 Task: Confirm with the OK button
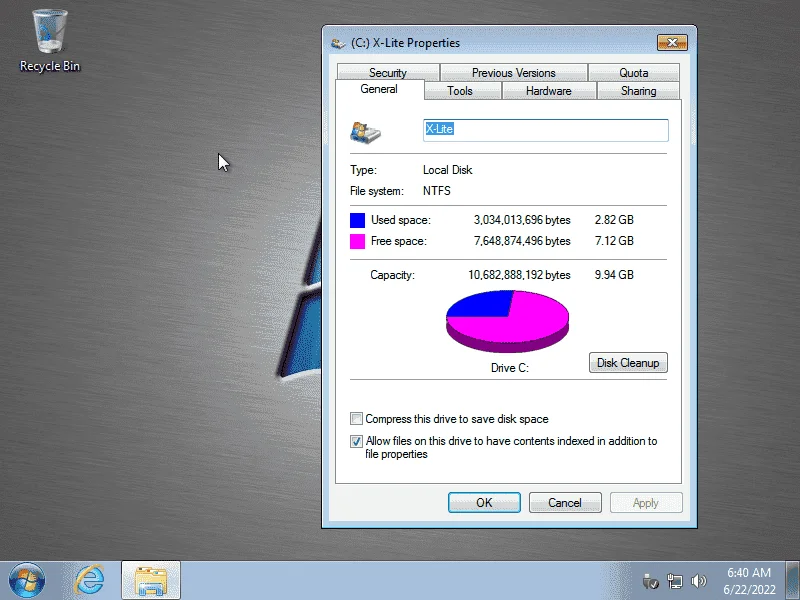click(484, 503)
